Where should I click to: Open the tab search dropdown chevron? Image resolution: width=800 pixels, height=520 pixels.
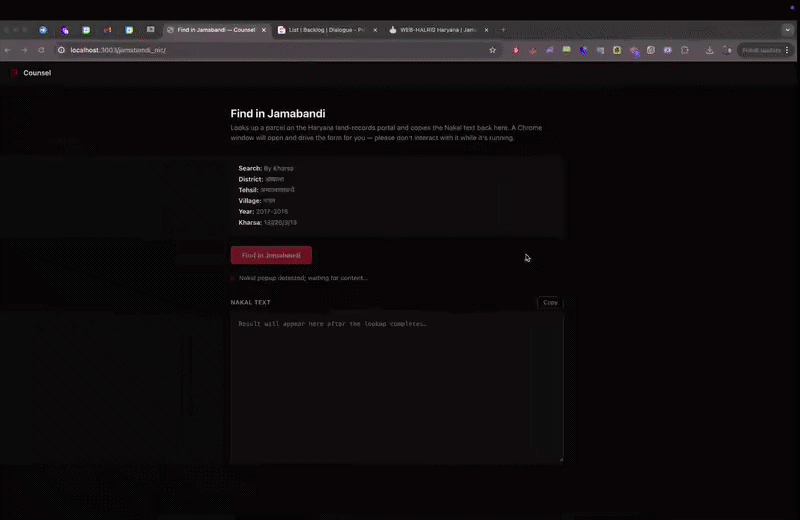(788, 30)
